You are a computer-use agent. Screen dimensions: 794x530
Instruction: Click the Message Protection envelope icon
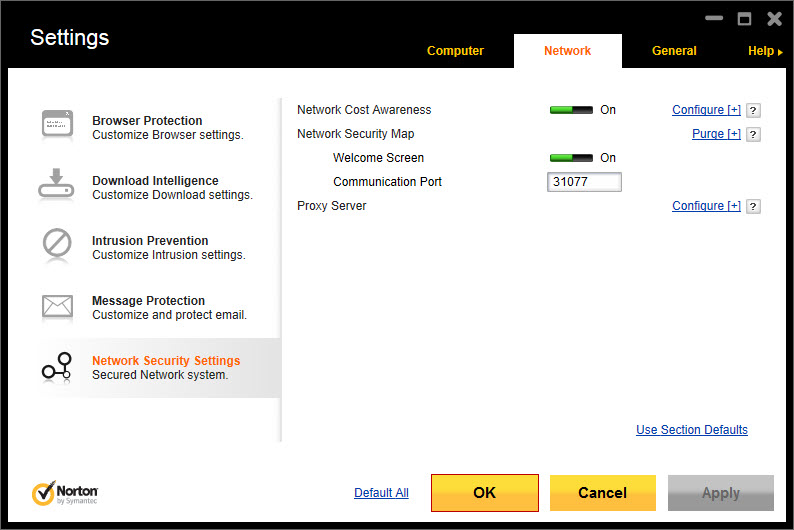pyautogui.click(x=57, y=306)
